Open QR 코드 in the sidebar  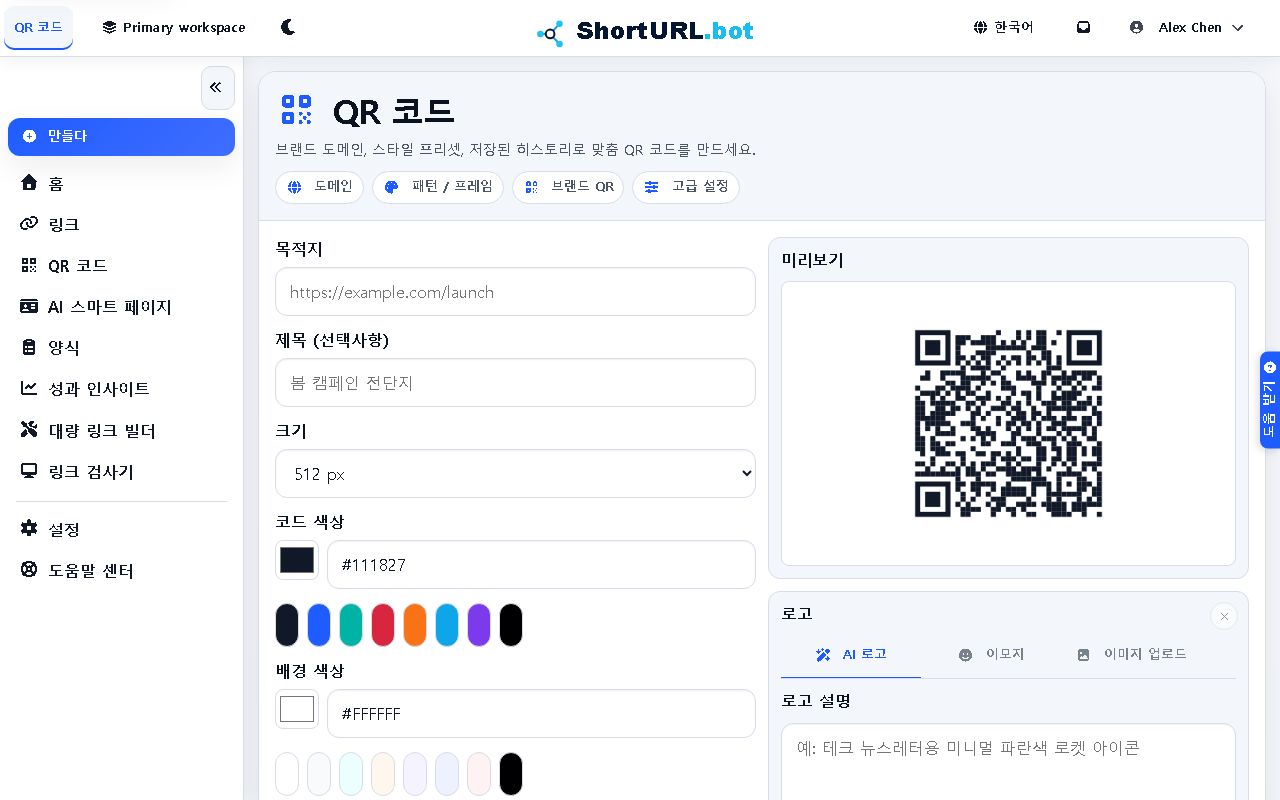121,265
